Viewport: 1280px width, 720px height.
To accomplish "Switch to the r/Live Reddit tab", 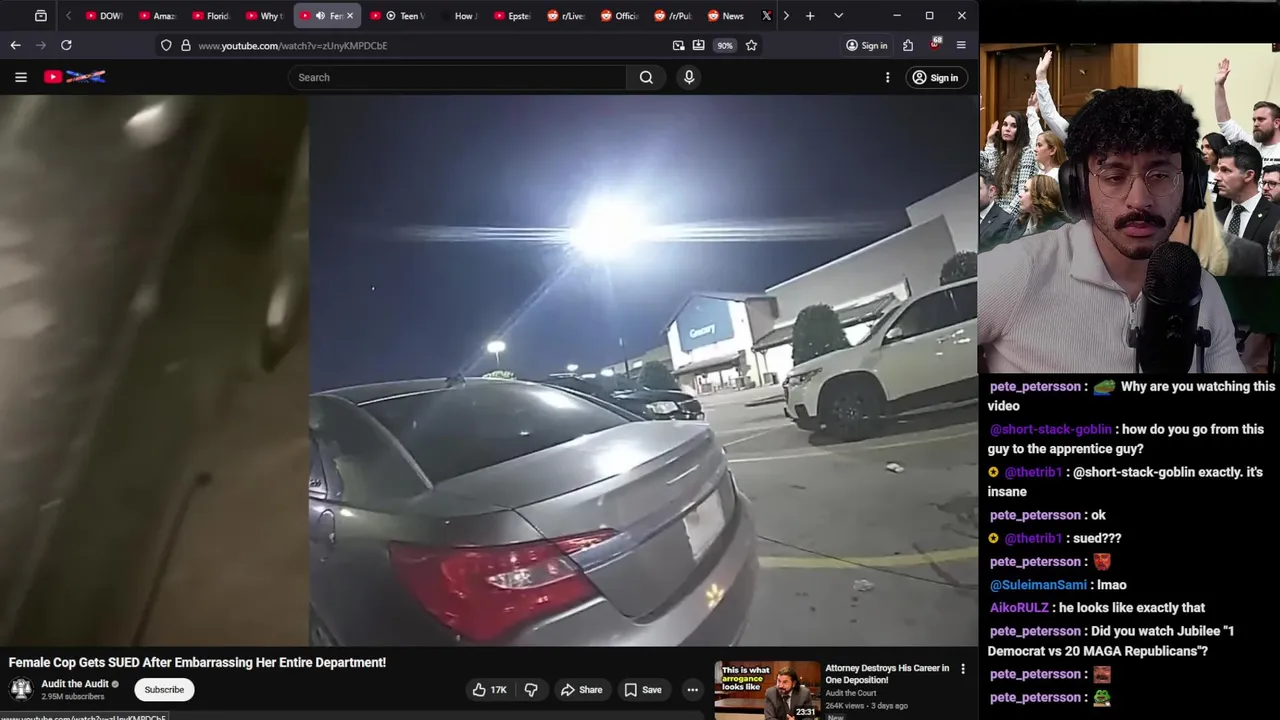I will (566, 16).
